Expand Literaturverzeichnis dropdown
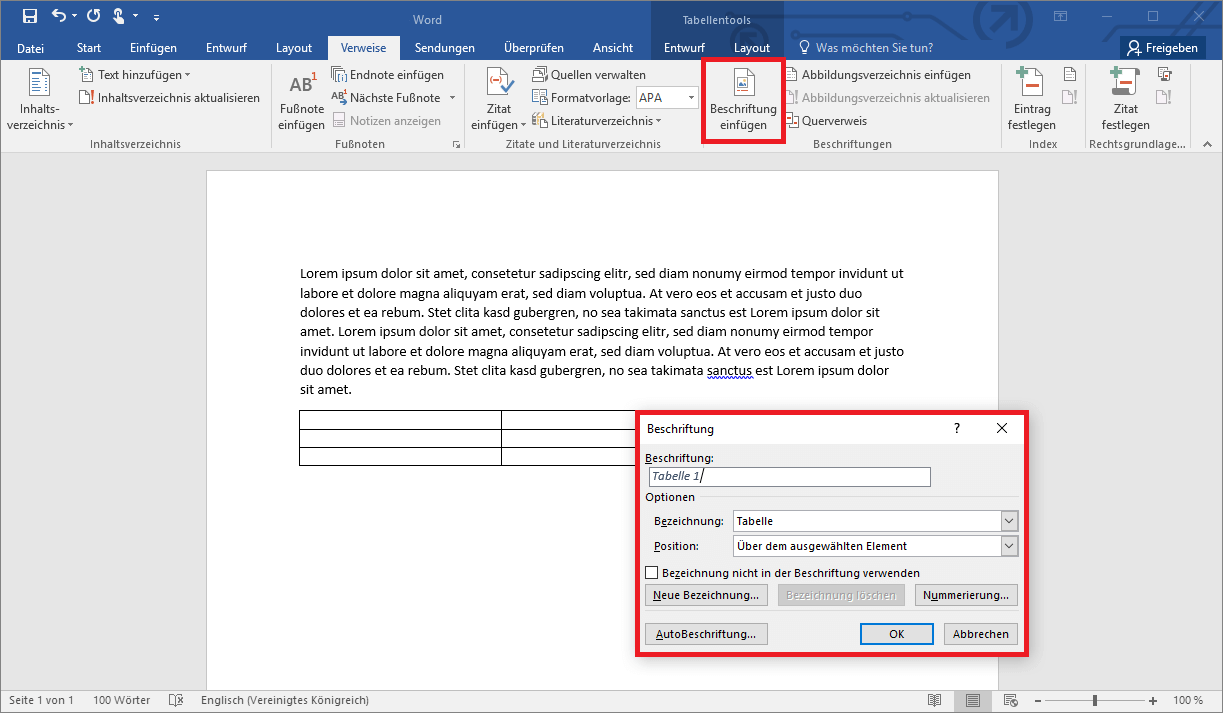 pos(659,121)
